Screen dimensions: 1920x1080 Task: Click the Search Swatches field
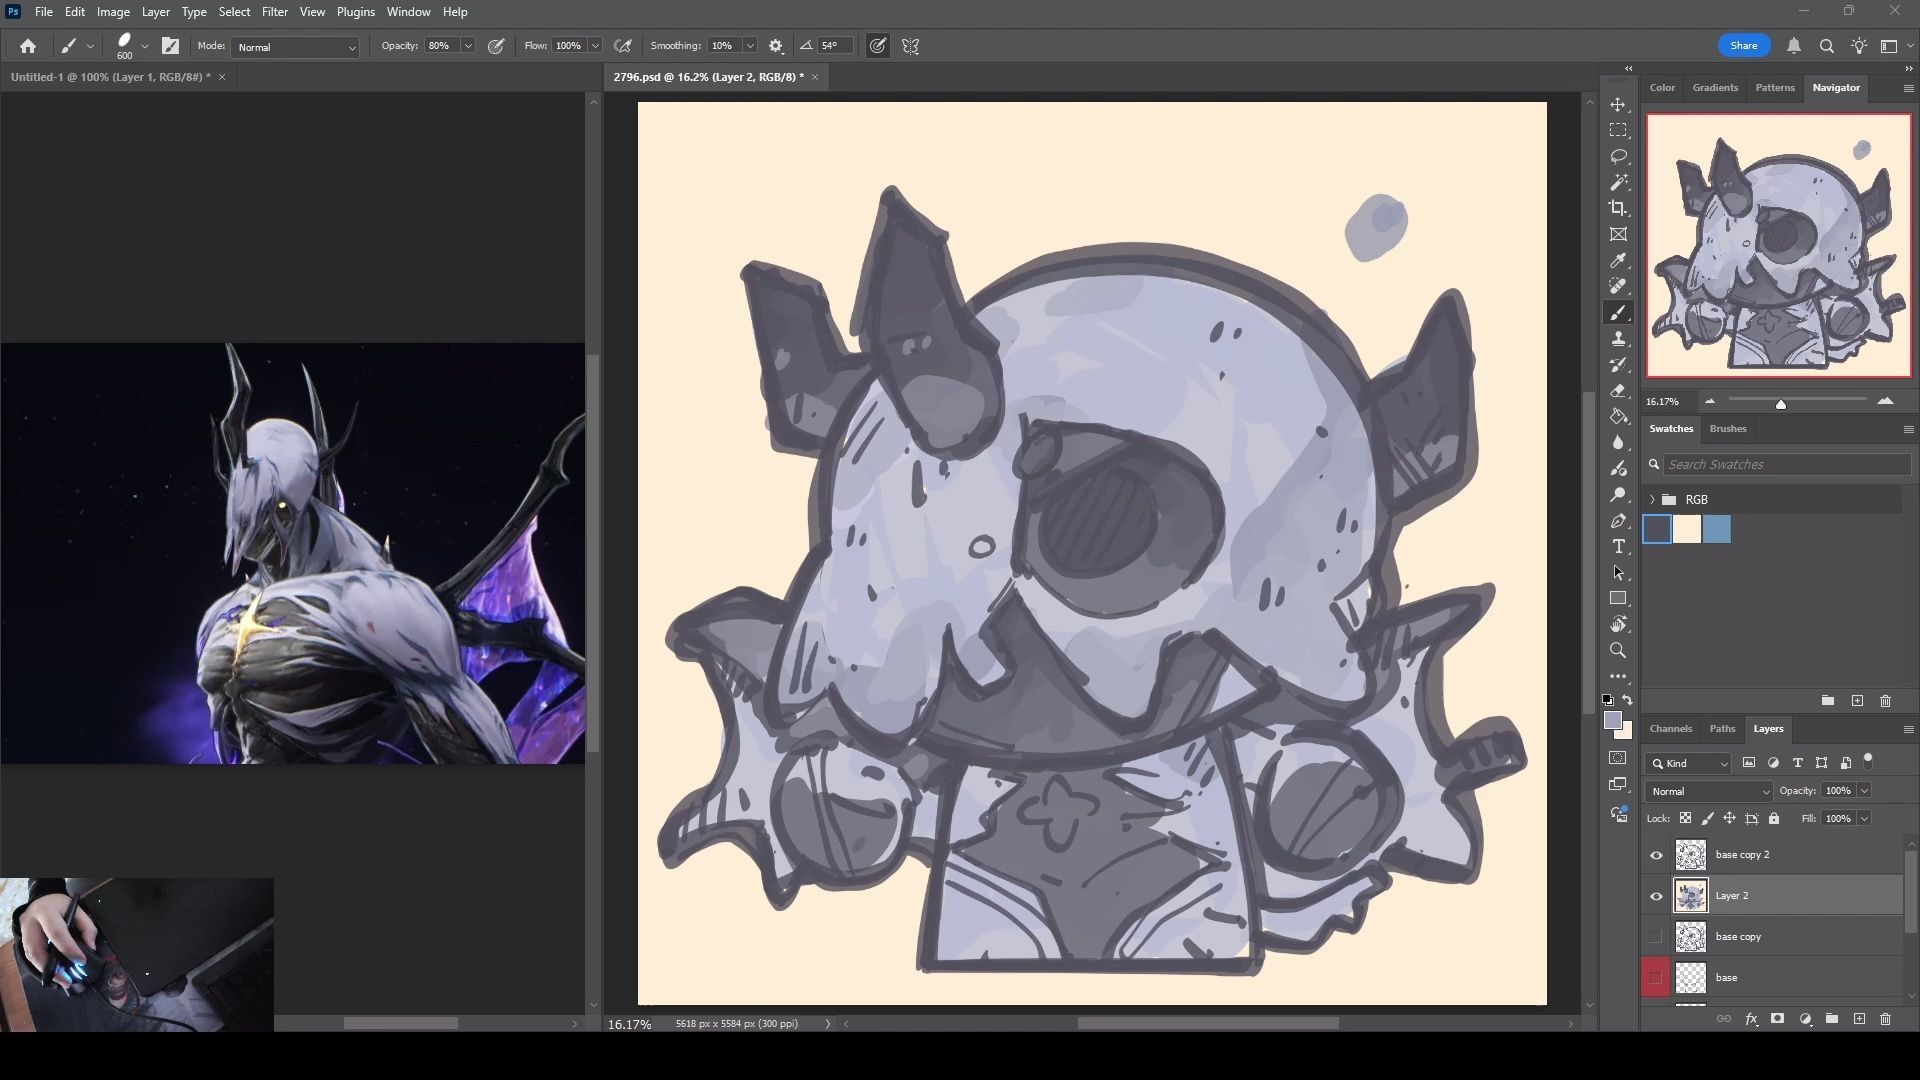1785,465
